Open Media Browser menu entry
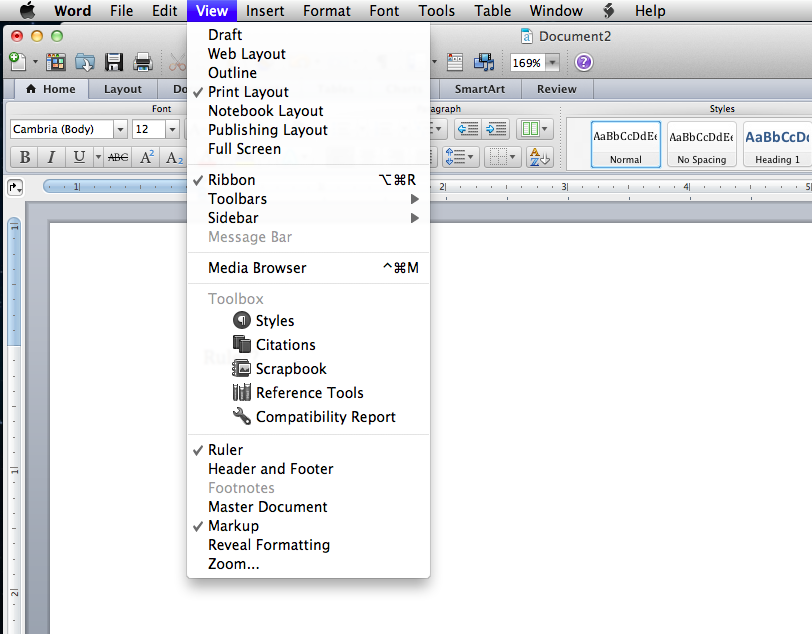812x634 pixels. click(308, 268)
